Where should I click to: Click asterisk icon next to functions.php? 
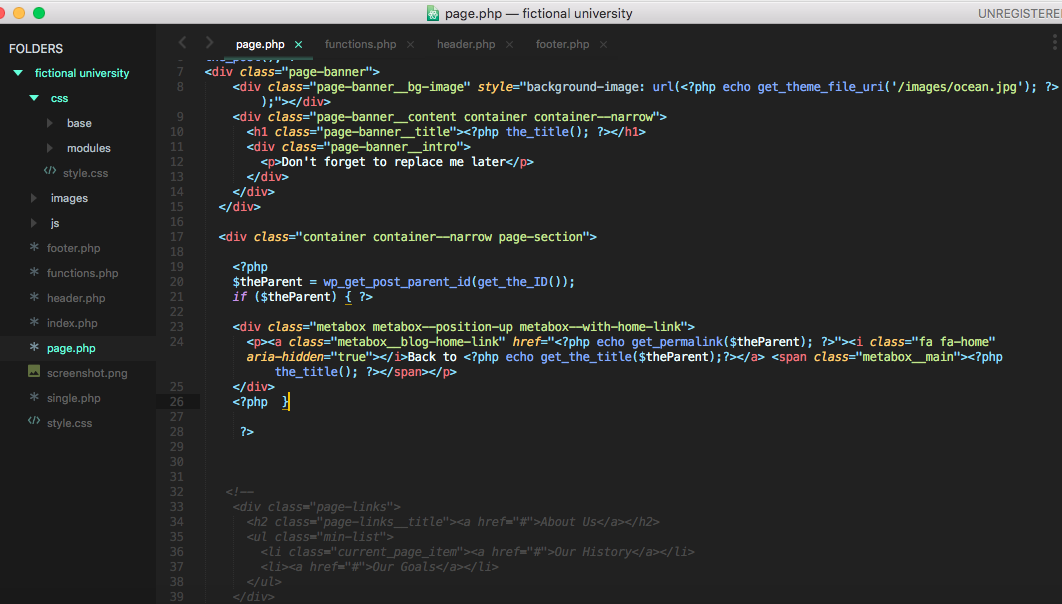pos(34,272)
